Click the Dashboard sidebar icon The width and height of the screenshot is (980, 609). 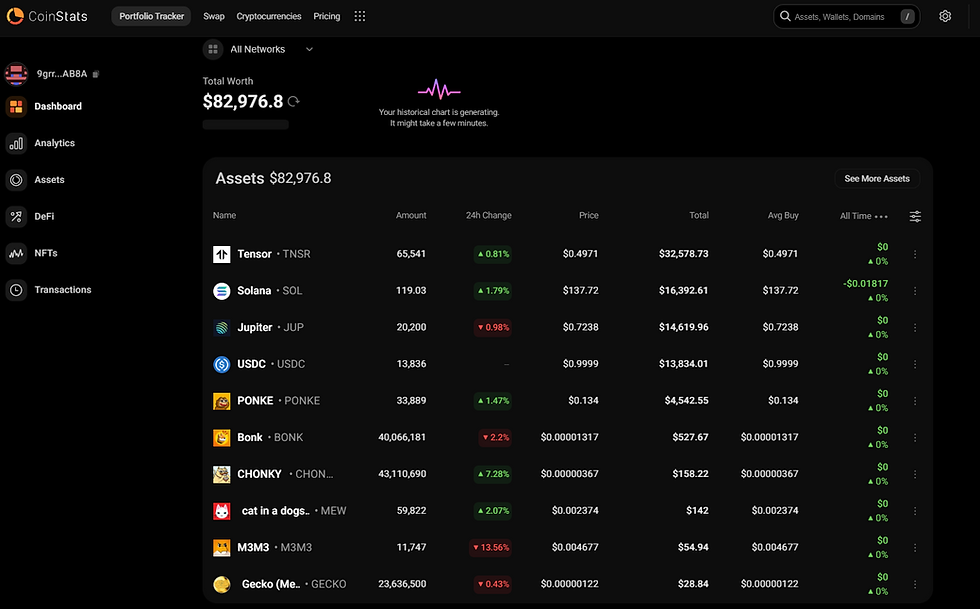16,106
